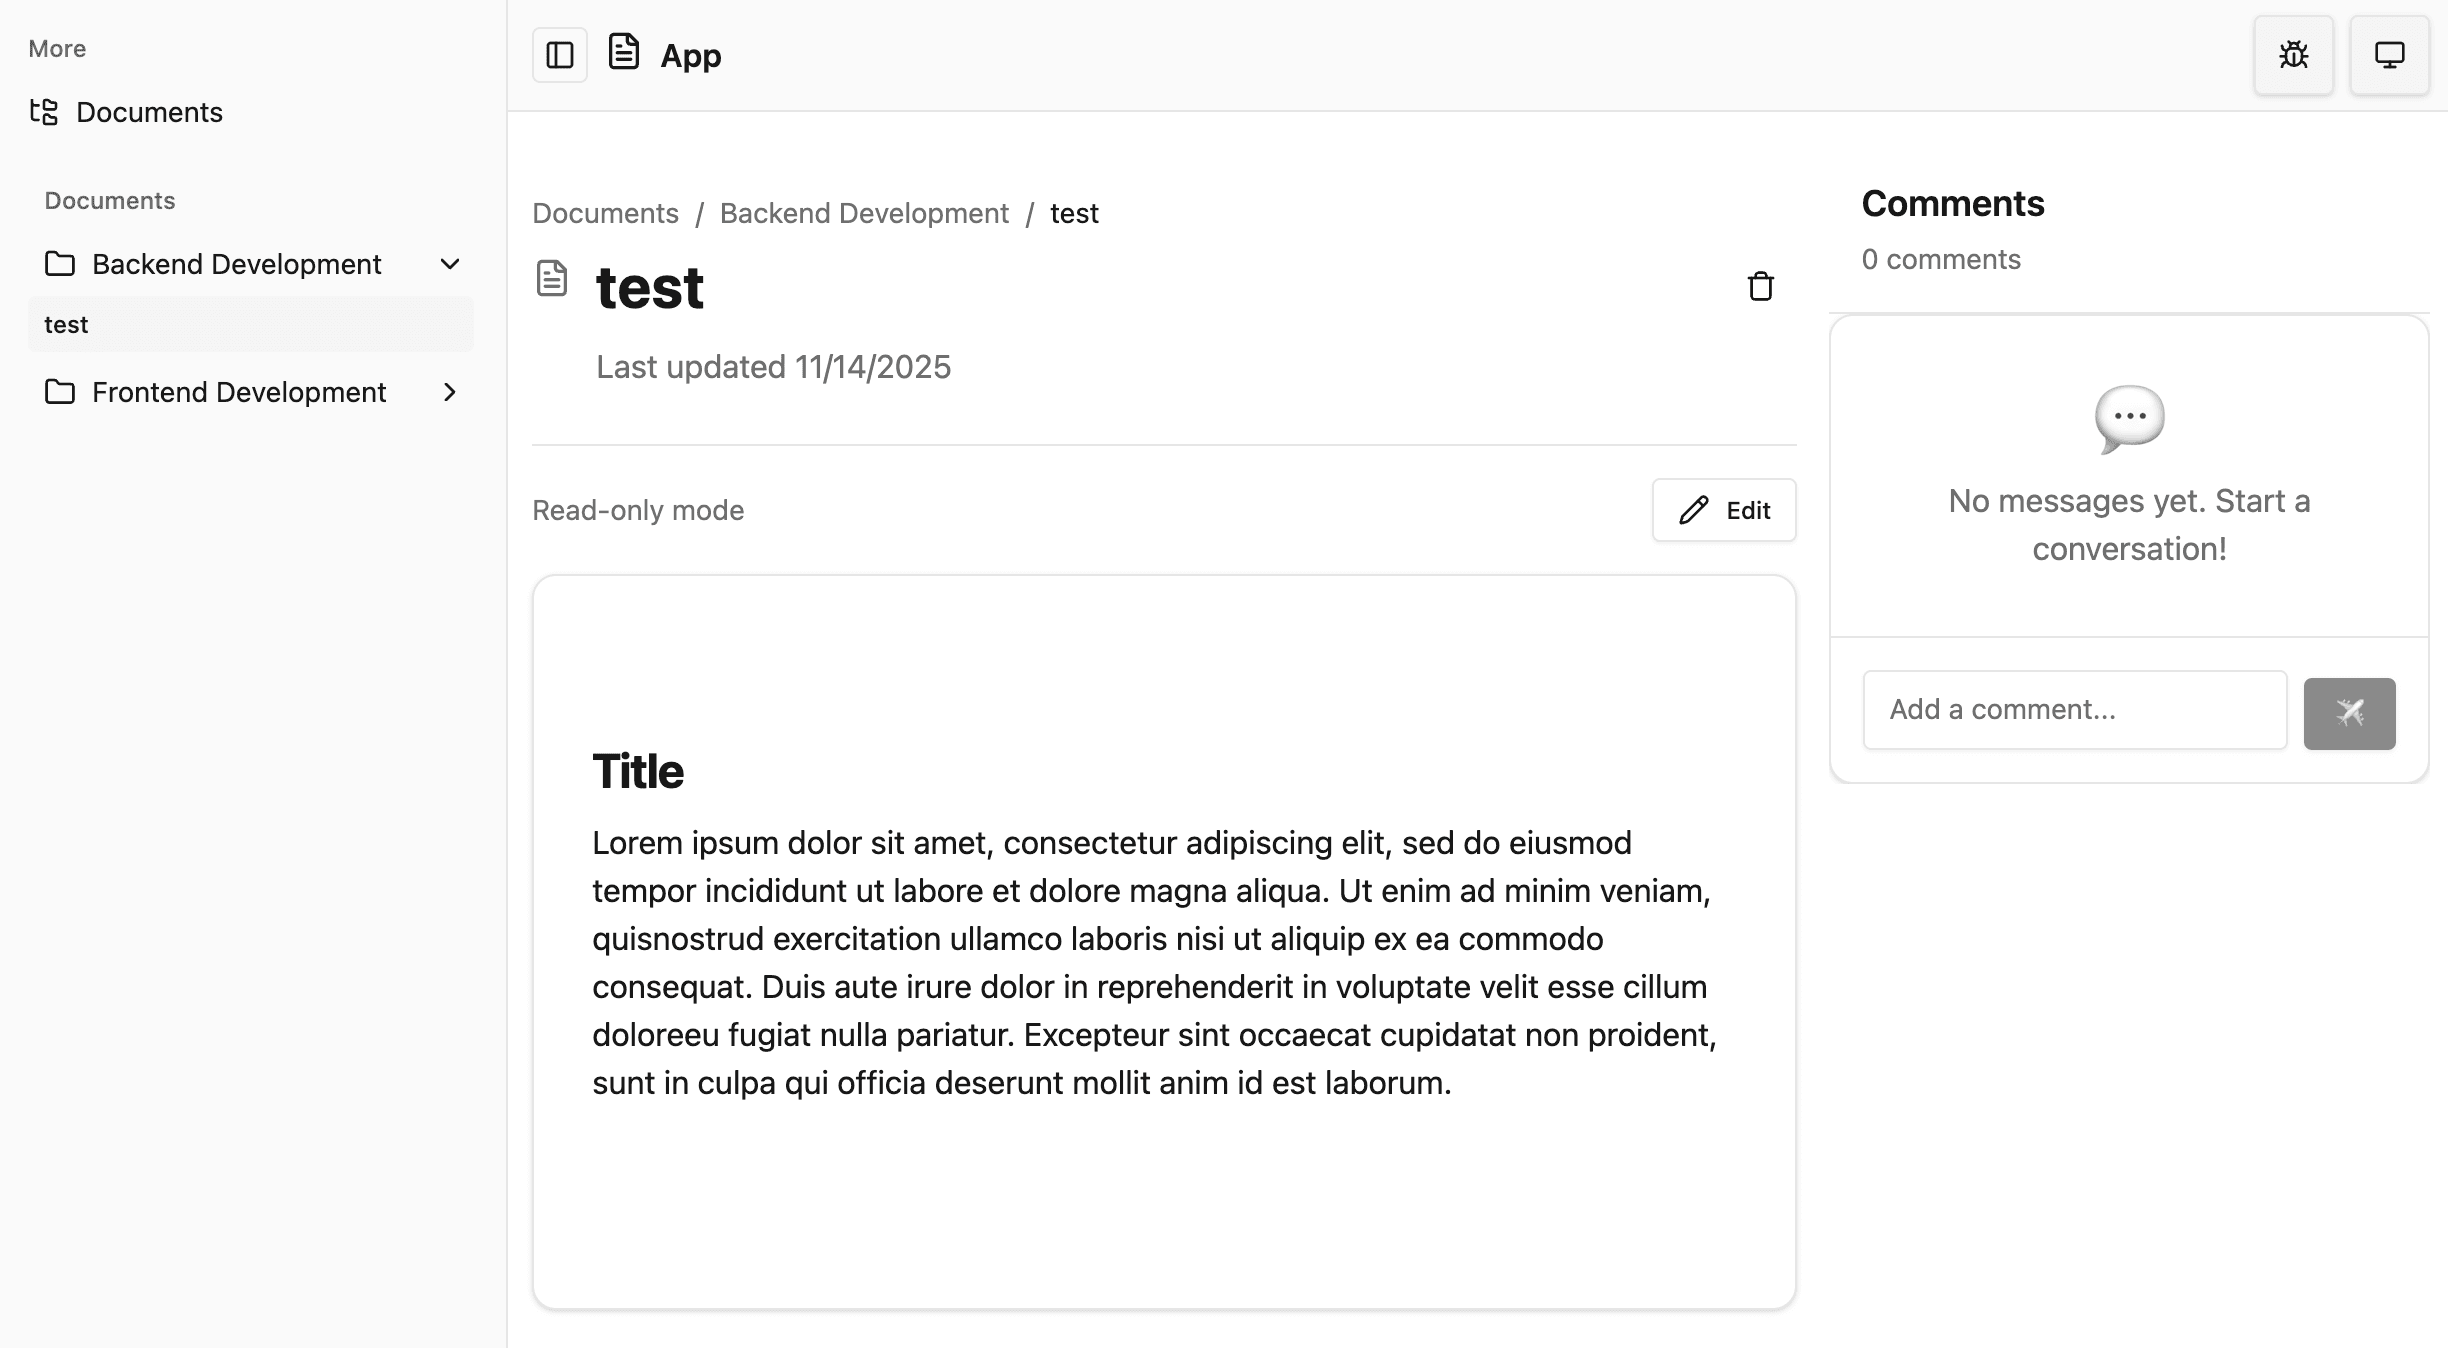Click the file icon beside test title
The image size is (2448, 1348).
pyautogui.click(x=552, y=279)
